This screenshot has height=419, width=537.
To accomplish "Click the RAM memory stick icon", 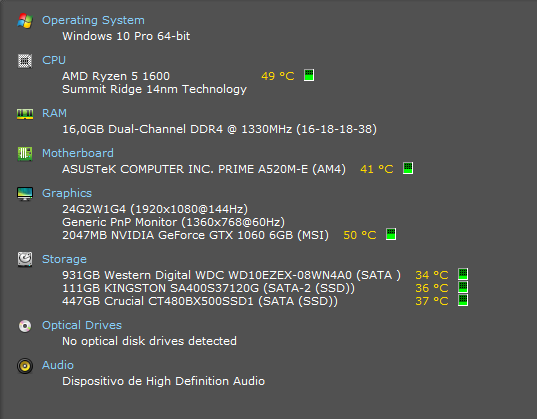I will [25, 114].
